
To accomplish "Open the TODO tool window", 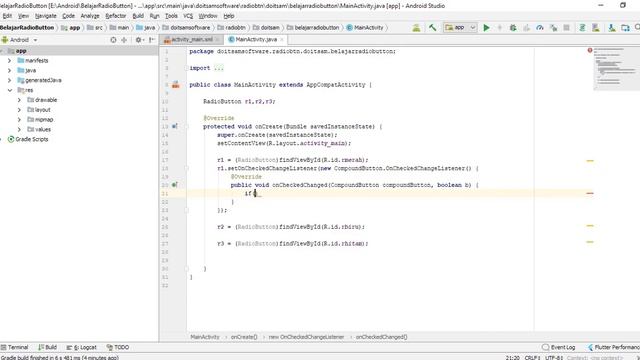I will (118, 347).
